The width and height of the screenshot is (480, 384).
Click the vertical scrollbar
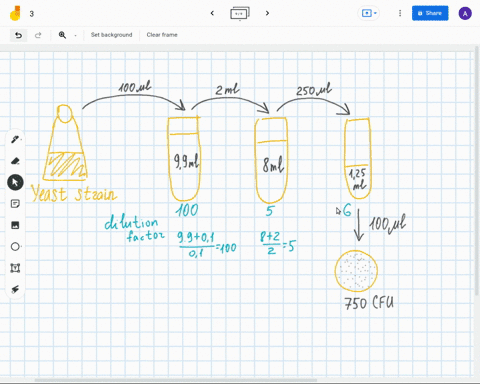(x=477, y=172)
